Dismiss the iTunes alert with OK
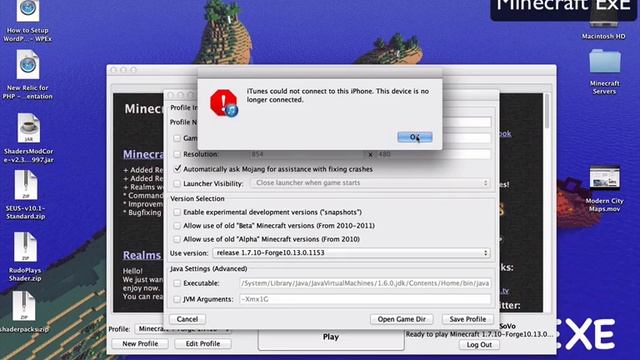This screenshot has width=640, height=360. (415, 137)
